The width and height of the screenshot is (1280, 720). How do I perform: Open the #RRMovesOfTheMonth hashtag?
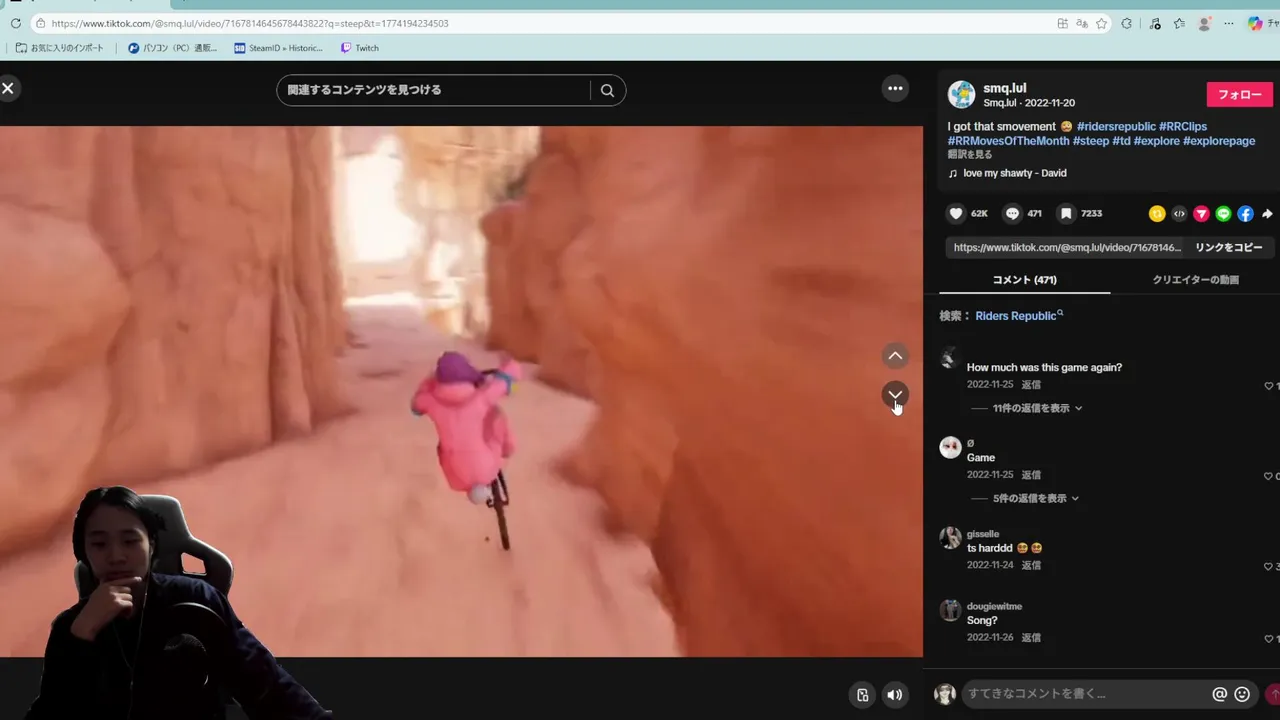point(1009,141)
